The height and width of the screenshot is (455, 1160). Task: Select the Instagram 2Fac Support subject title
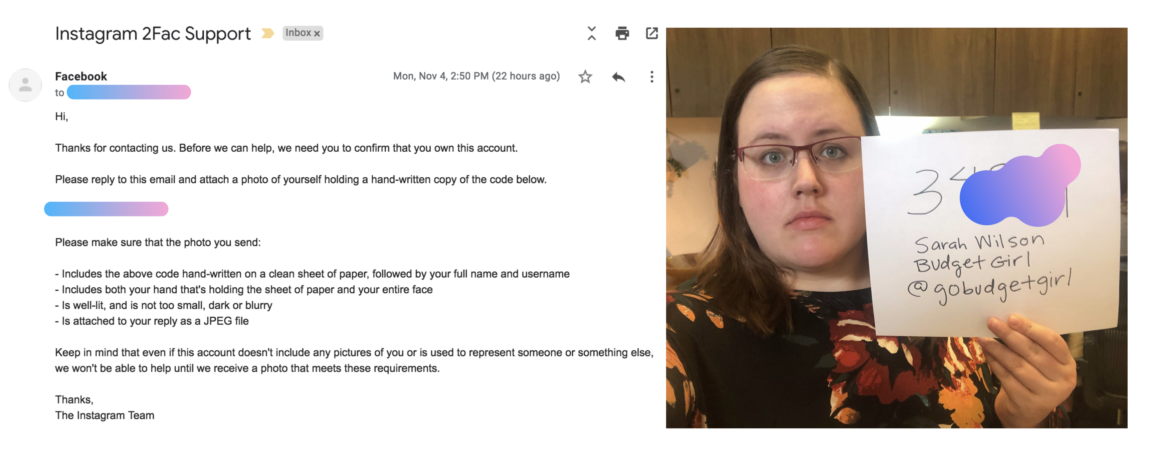click(153, 33)
